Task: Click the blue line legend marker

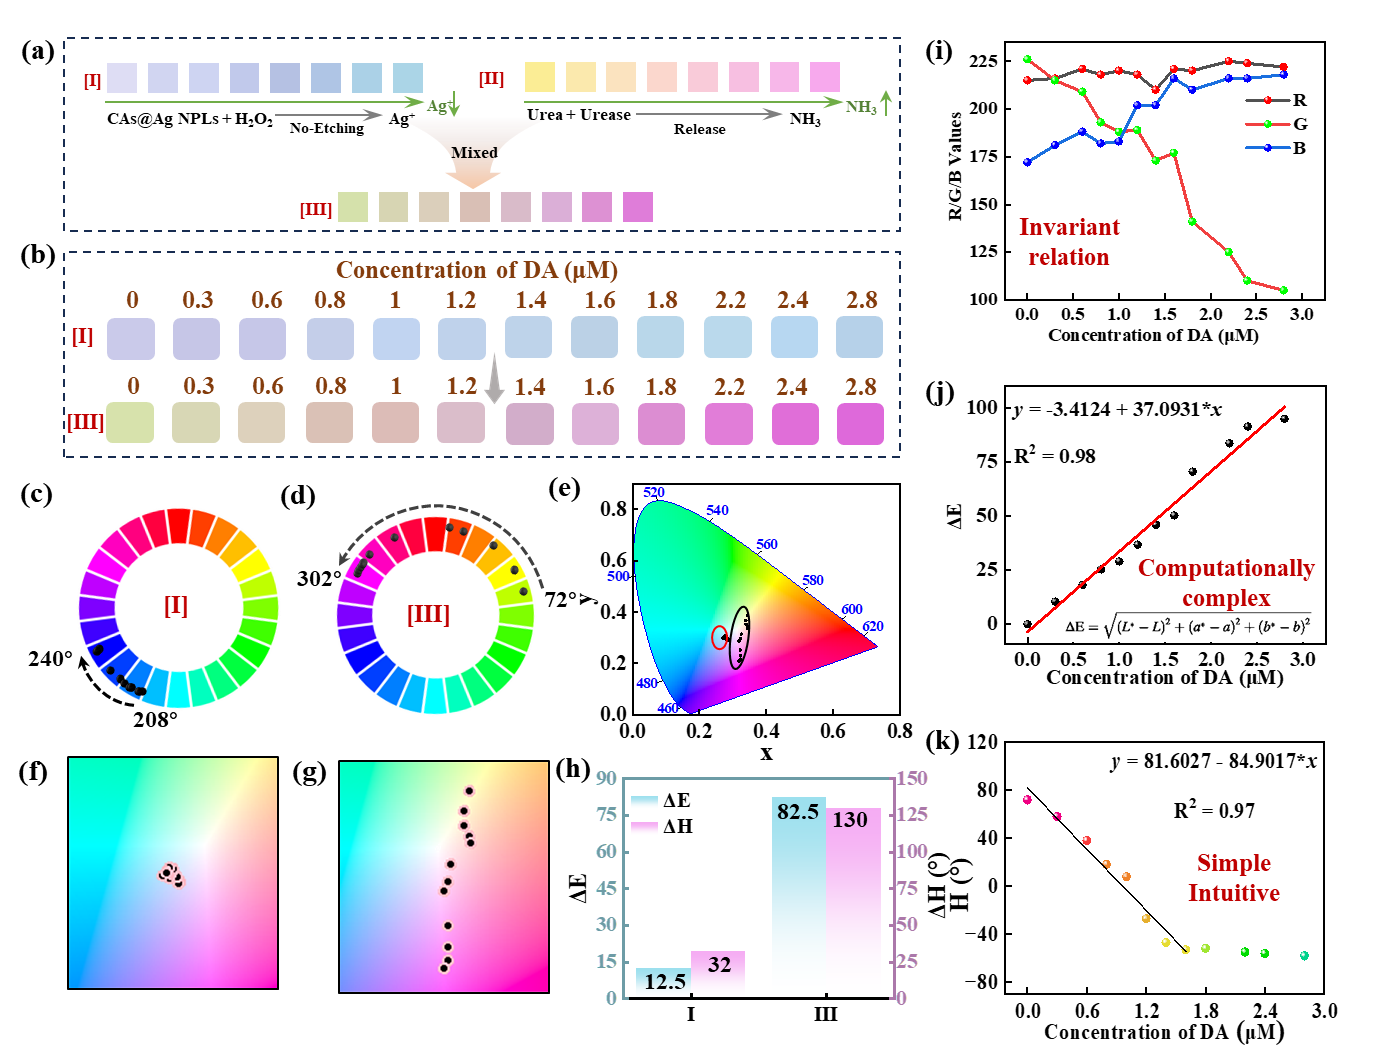Action: [x=1268, y=148]
